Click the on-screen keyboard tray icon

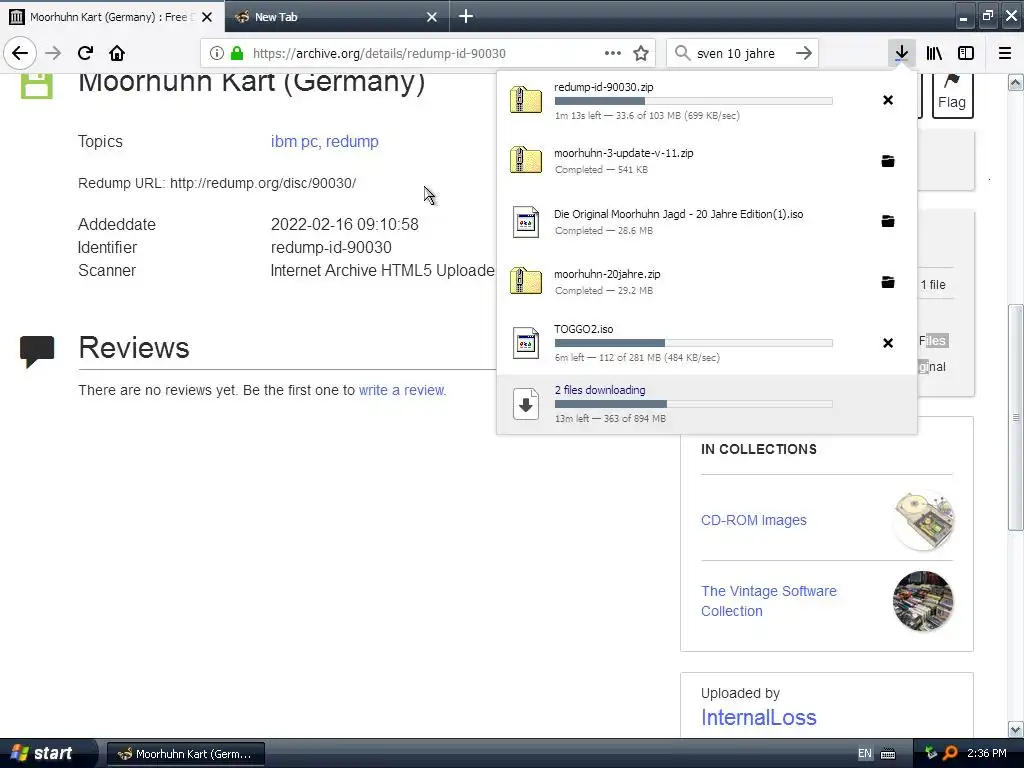(x=888, y=754)
